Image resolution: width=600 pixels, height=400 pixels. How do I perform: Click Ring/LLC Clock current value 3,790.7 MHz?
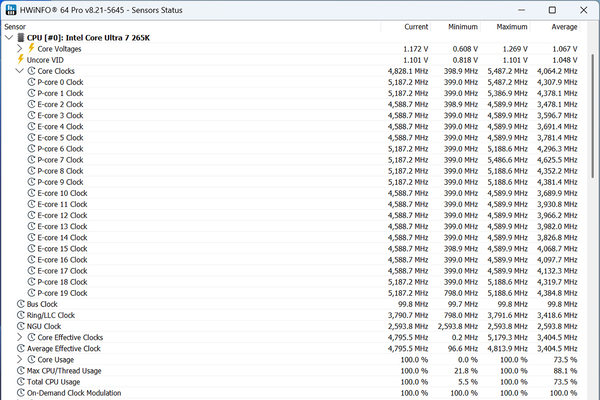point(408,315)
